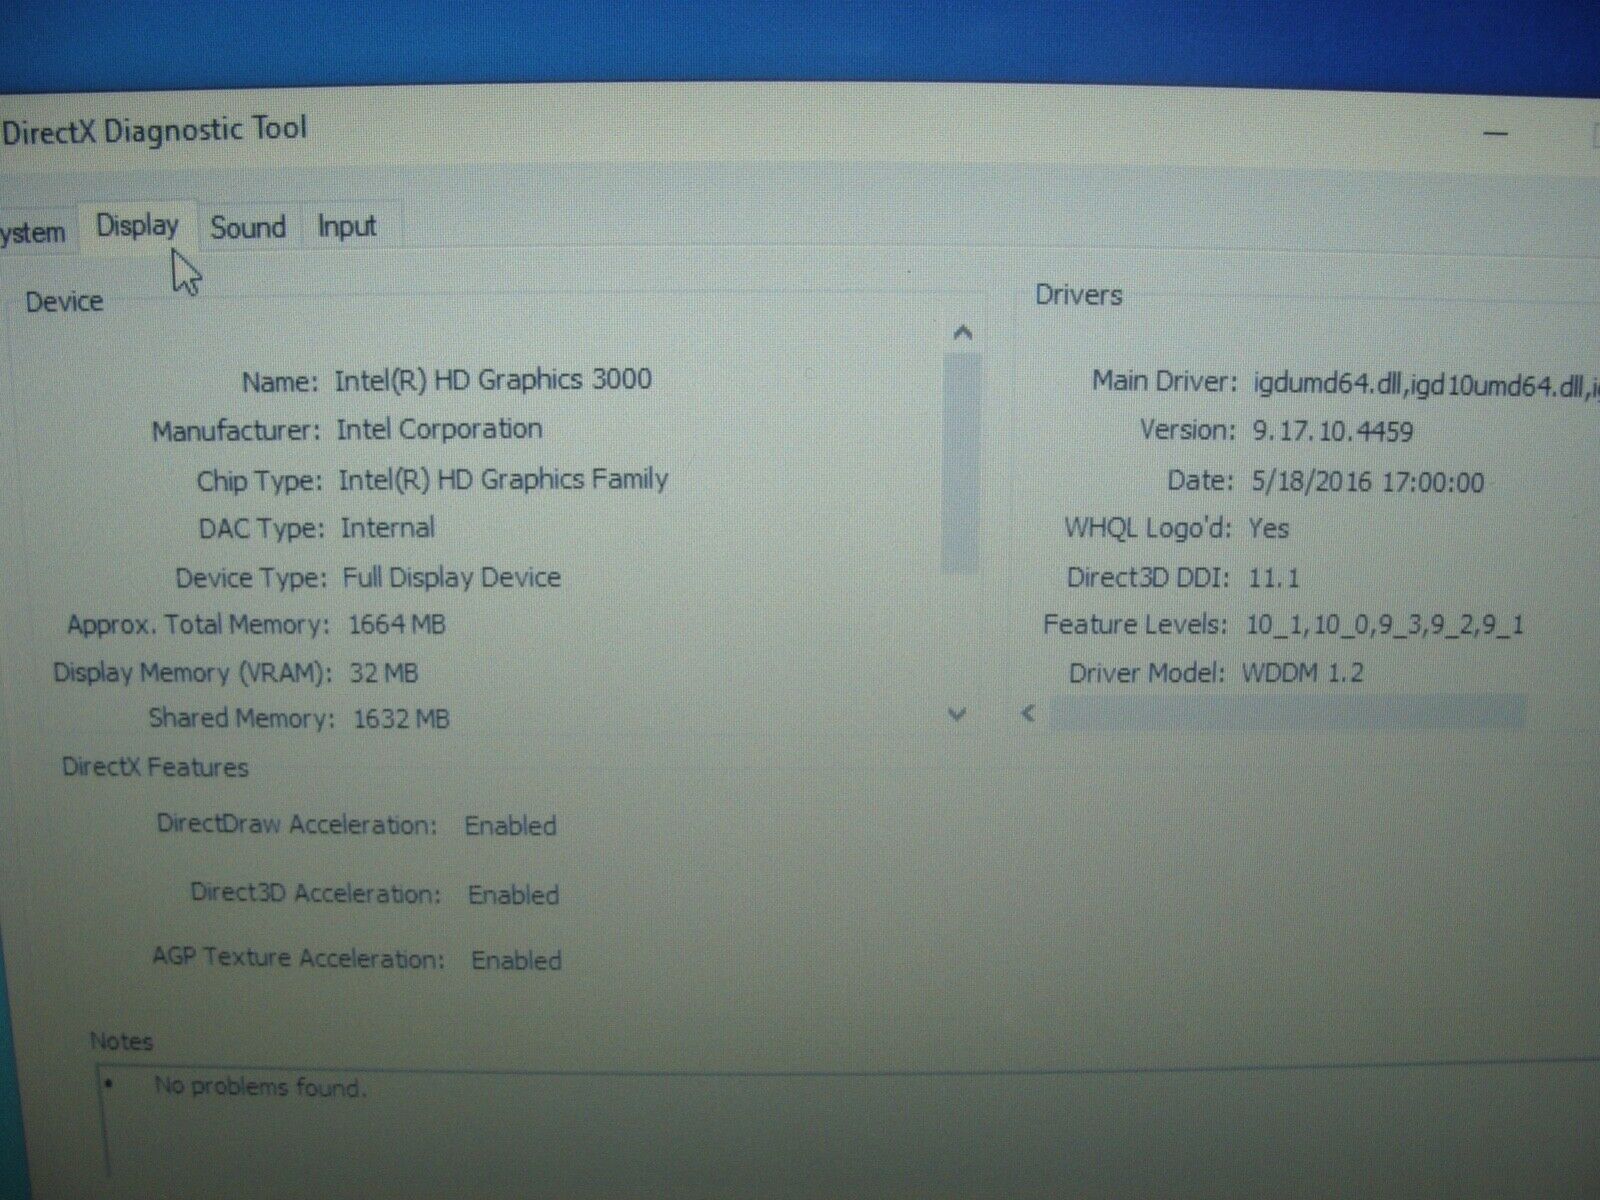This screenshot has width=1600, height=1200.
Task: Select total memory value '1664 MB'
Action: pos(397,625)
